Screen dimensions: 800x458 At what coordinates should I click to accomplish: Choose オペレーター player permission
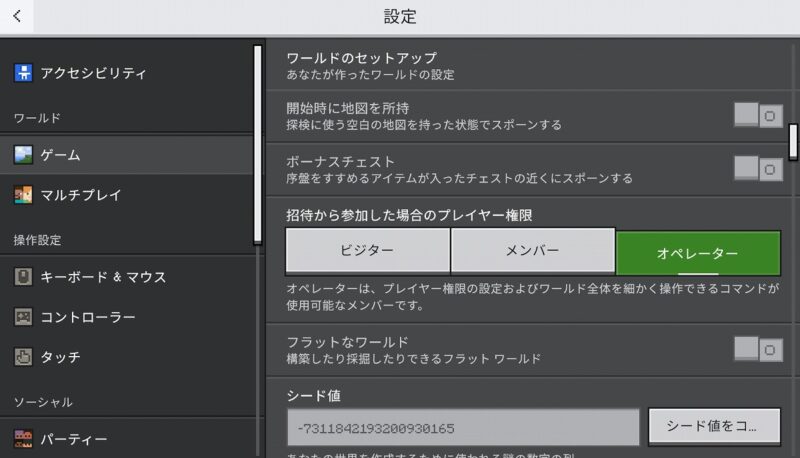tap(698, 253)
